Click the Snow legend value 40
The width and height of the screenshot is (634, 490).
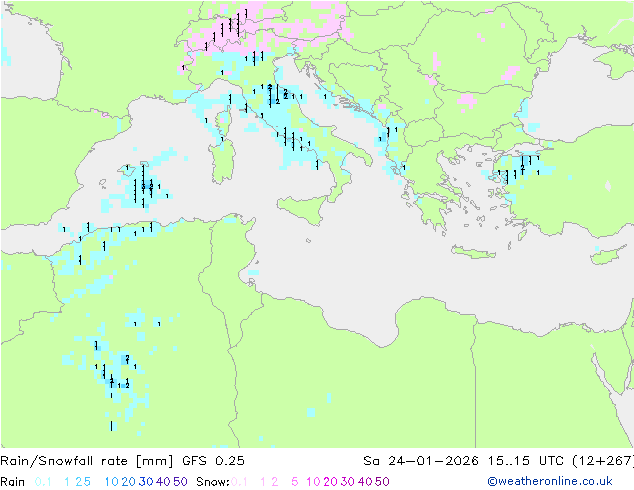pyautogui.click(x=365, y=482)
